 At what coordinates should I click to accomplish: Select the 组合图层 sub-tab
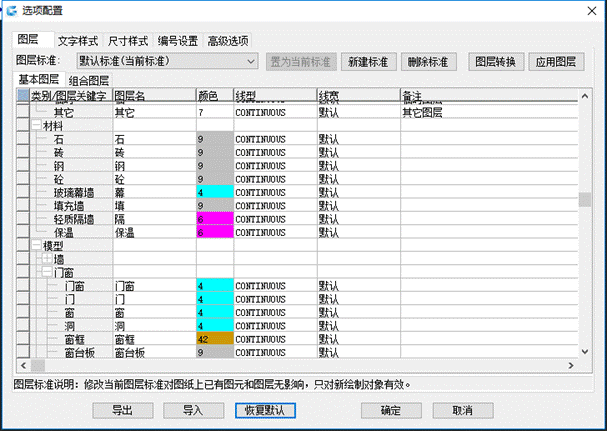click(89, 80)
